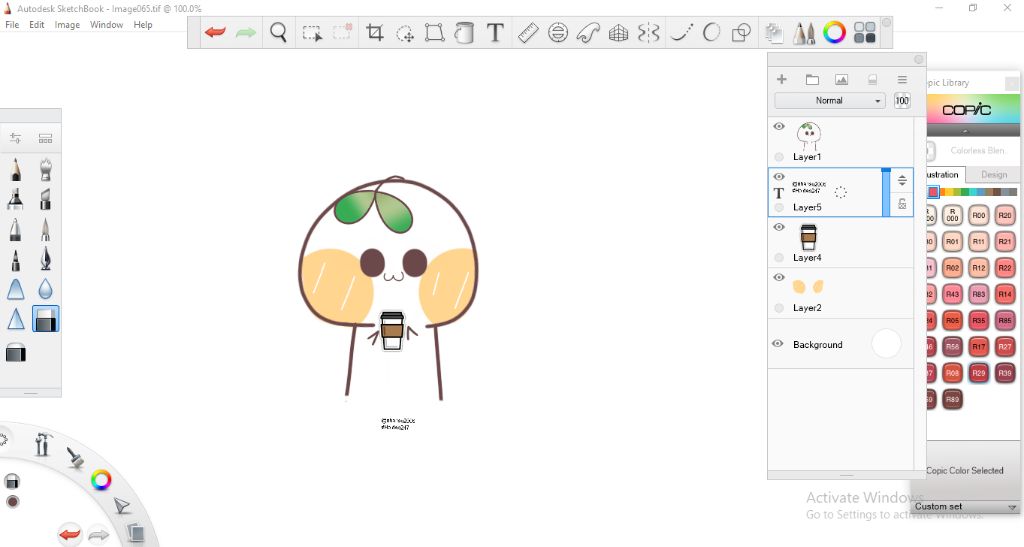Screen dimensions: 1024x547
Task: Open the layer panel hamburger menu
Action: [x=902, y=79]
